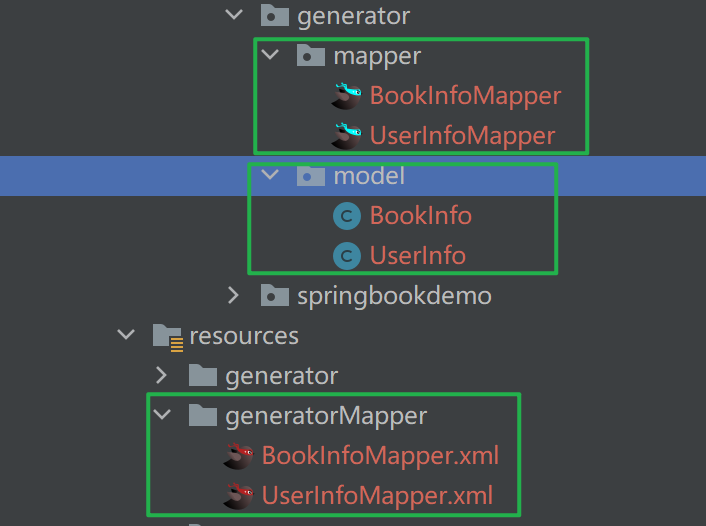
Task: Select the springbookdemo package label
Action: [x=394, y=297]
